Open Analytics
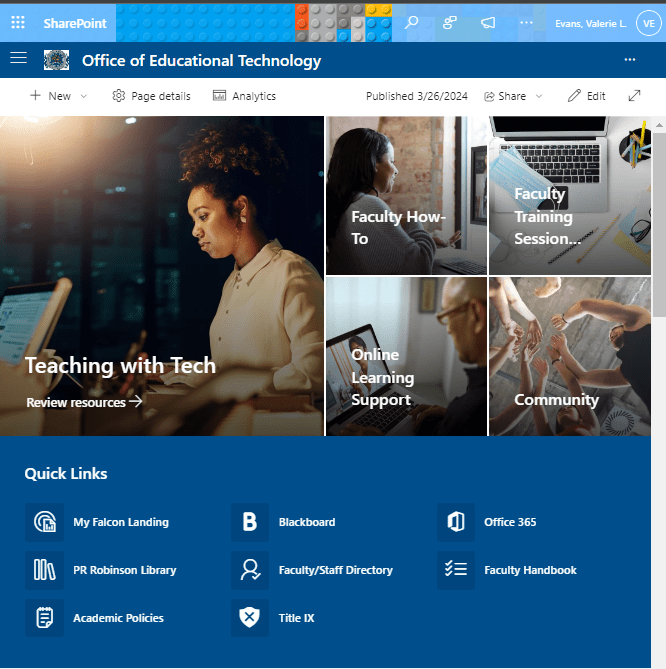 click(x=244, y=96)
